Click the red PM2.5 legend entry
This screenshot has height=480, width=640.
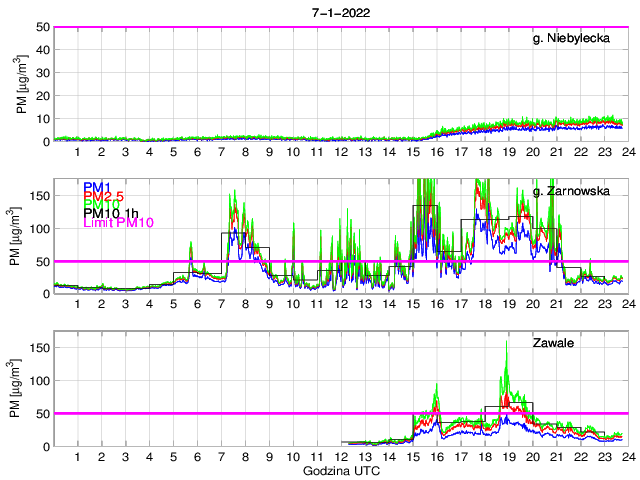pos(104,196)
